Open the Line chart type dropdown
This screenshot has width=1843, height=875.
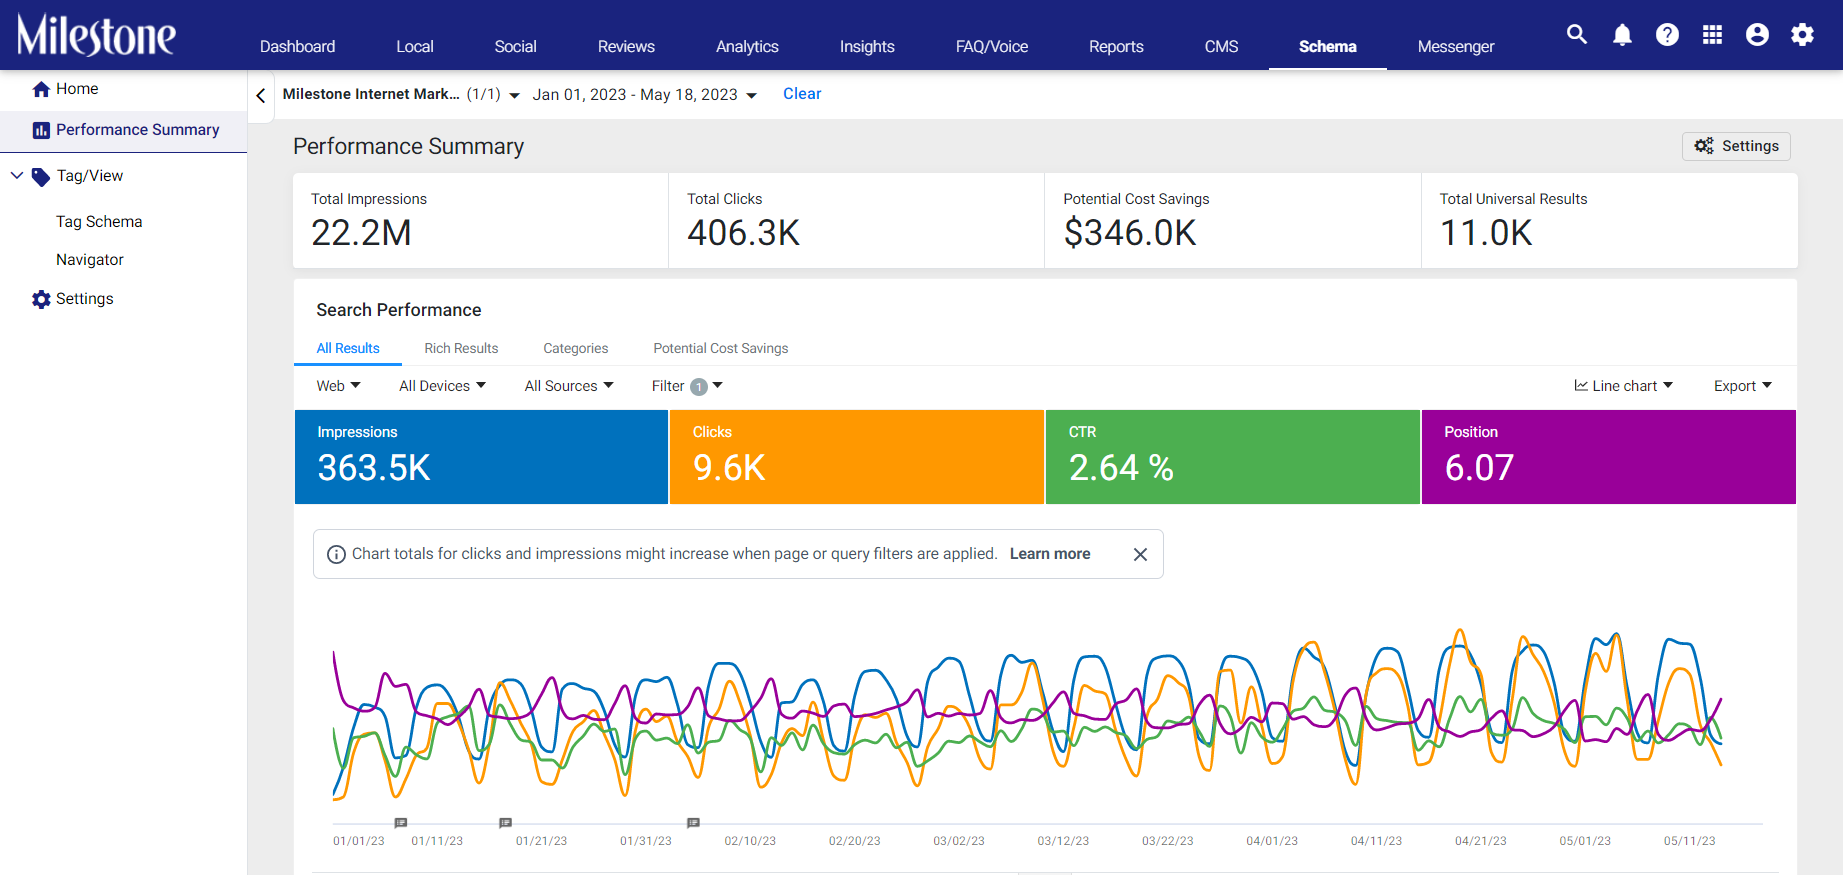click(x=1623, y=386)
